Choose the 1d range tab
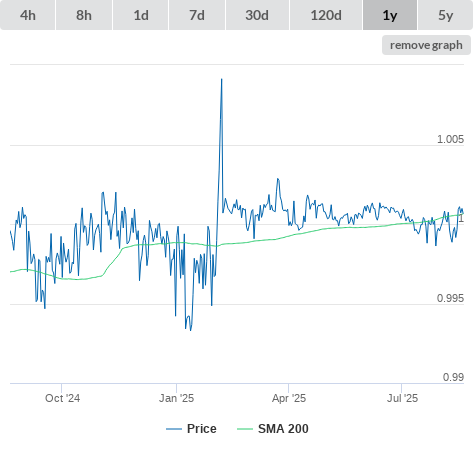 tap(141, 15)
